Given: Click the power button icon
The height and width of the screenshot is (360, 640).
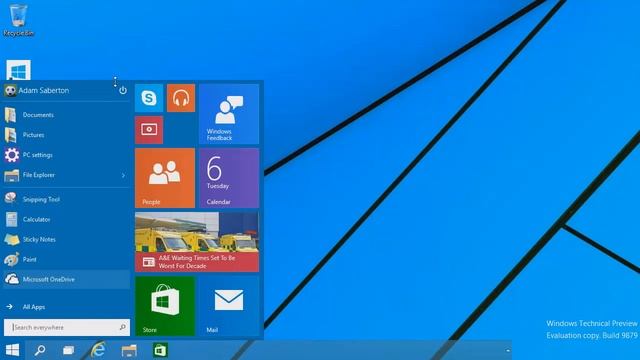Looking at the screenshot, I should (x=123, y=90).
